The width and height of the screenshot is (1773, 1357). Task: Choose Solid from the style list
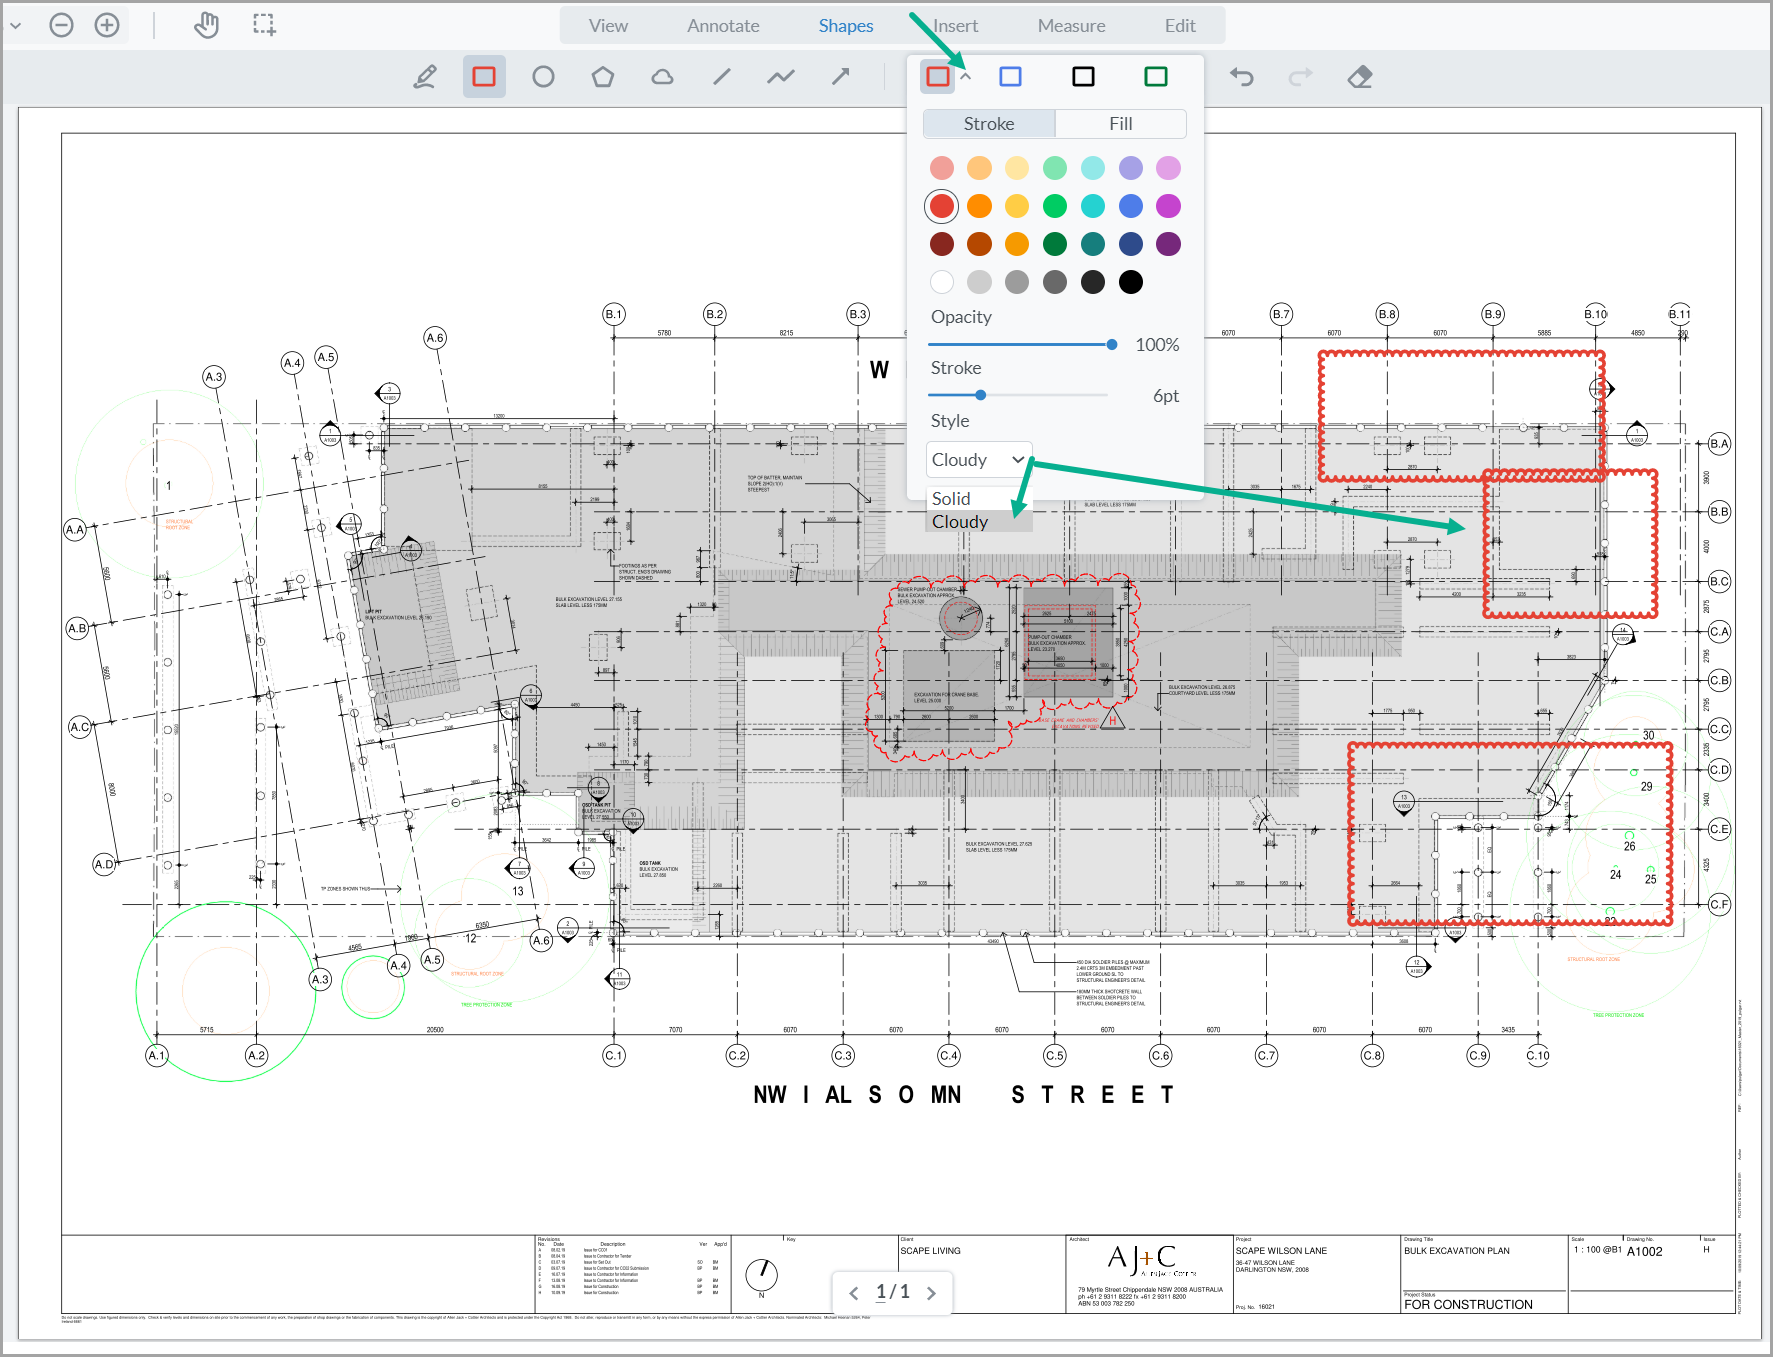pos(951,498)
